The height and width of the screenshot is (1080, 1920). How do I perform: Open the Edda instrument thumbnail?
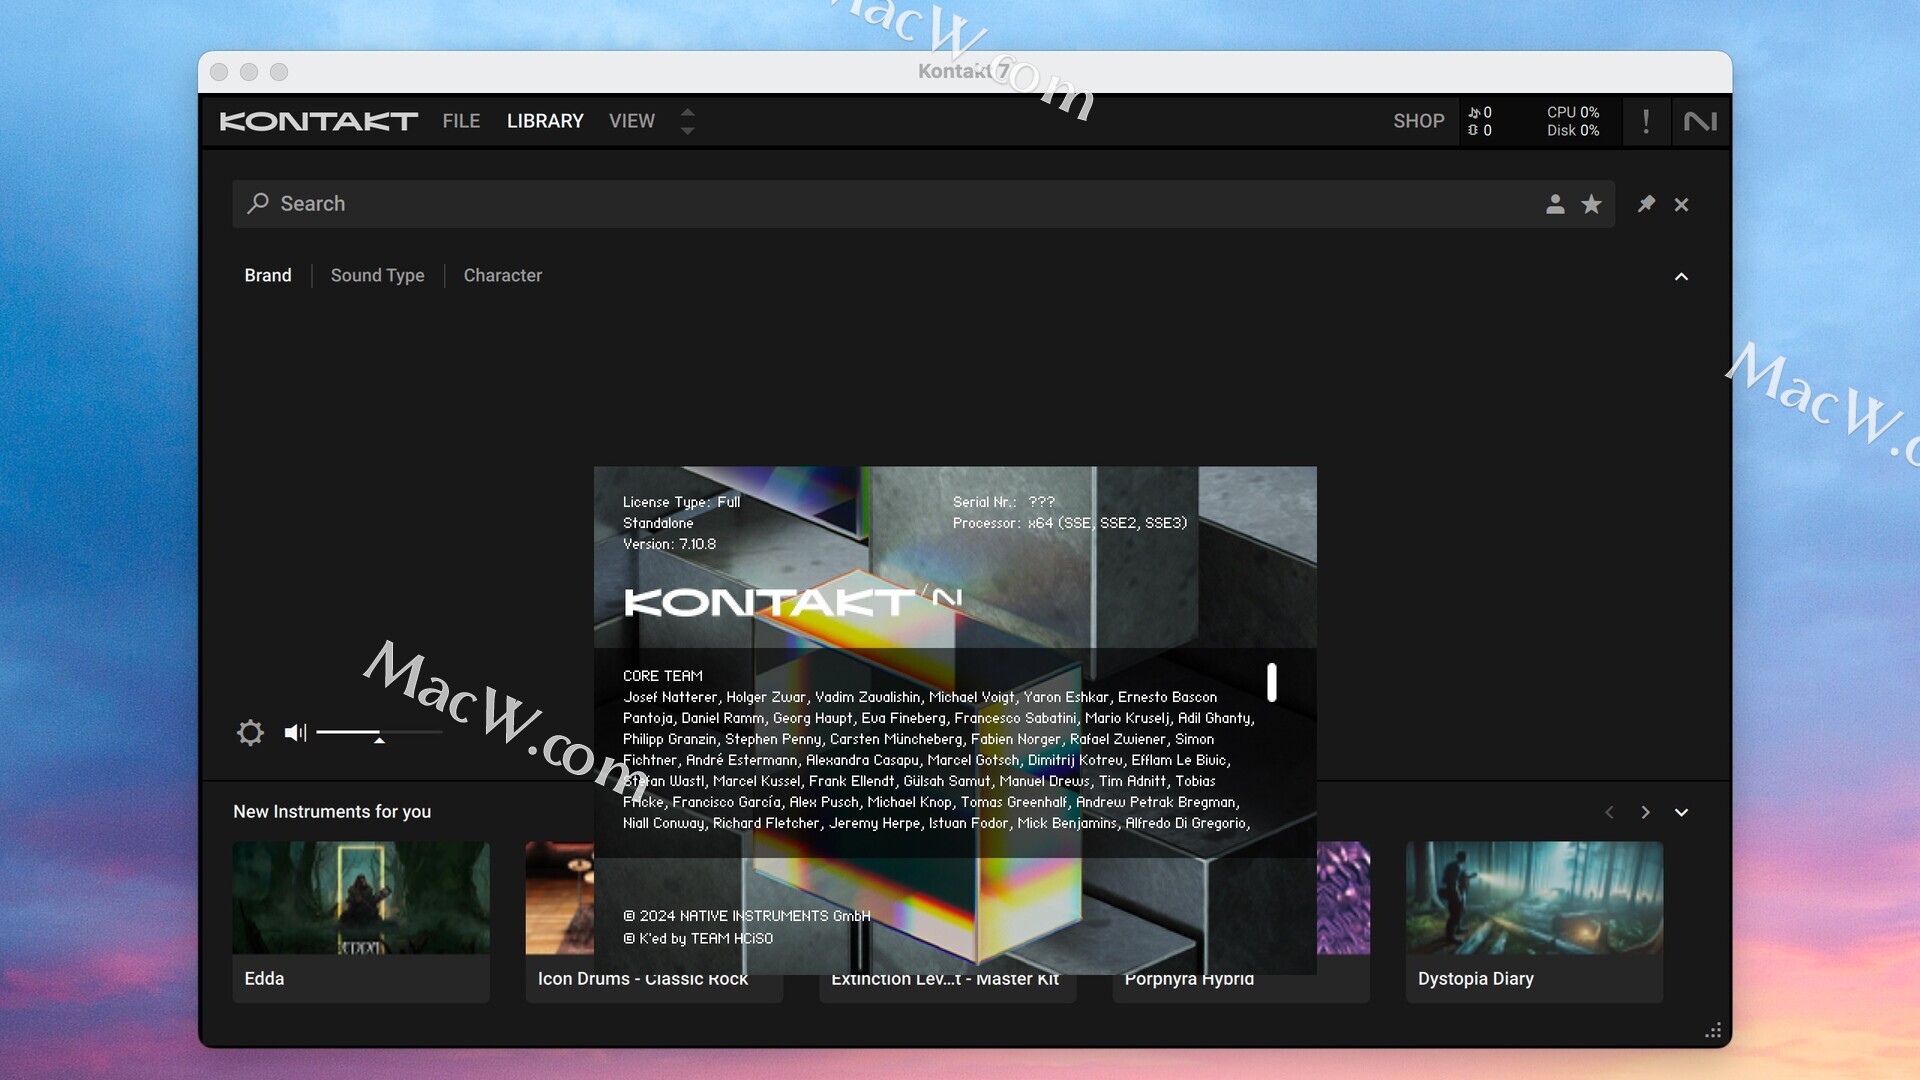pyautogui.click(x=361, y=897)
